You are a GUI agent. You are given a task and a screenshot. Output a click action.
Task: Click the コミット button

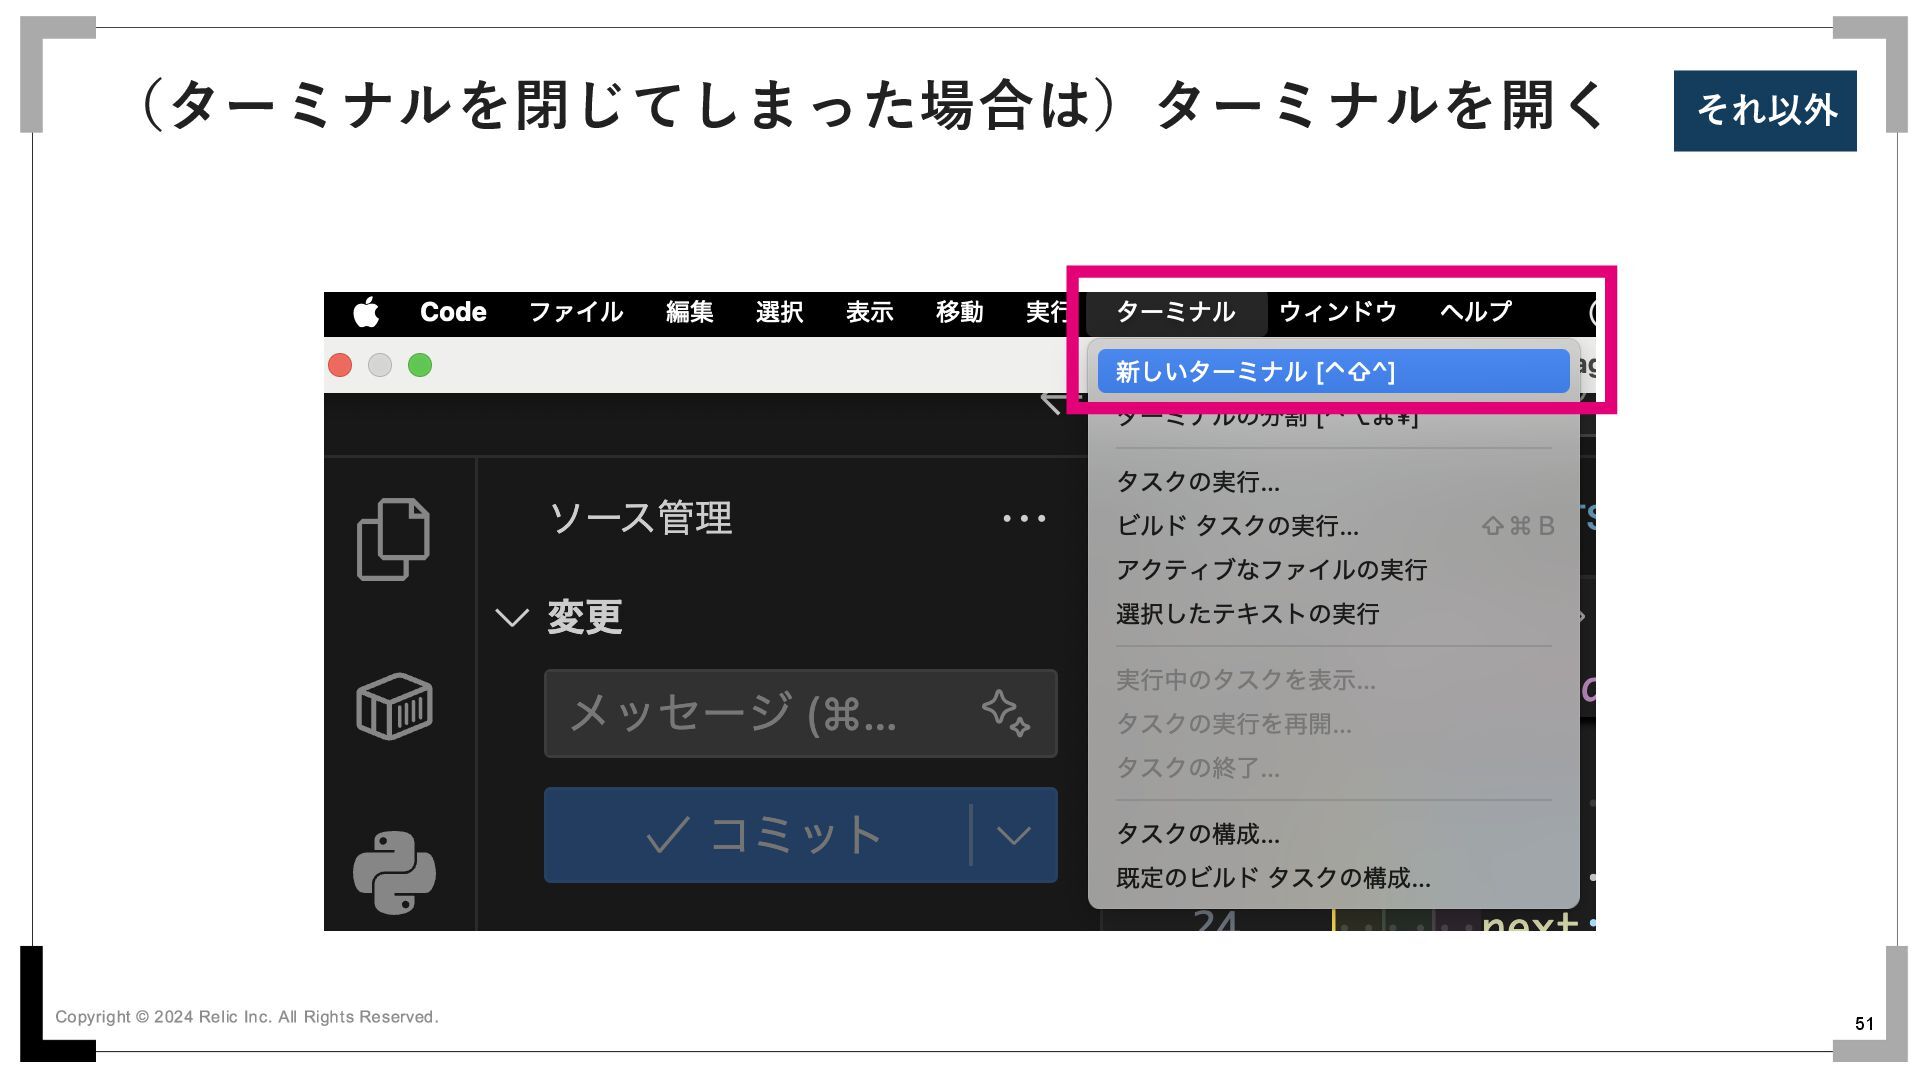[x=757, y=835]
